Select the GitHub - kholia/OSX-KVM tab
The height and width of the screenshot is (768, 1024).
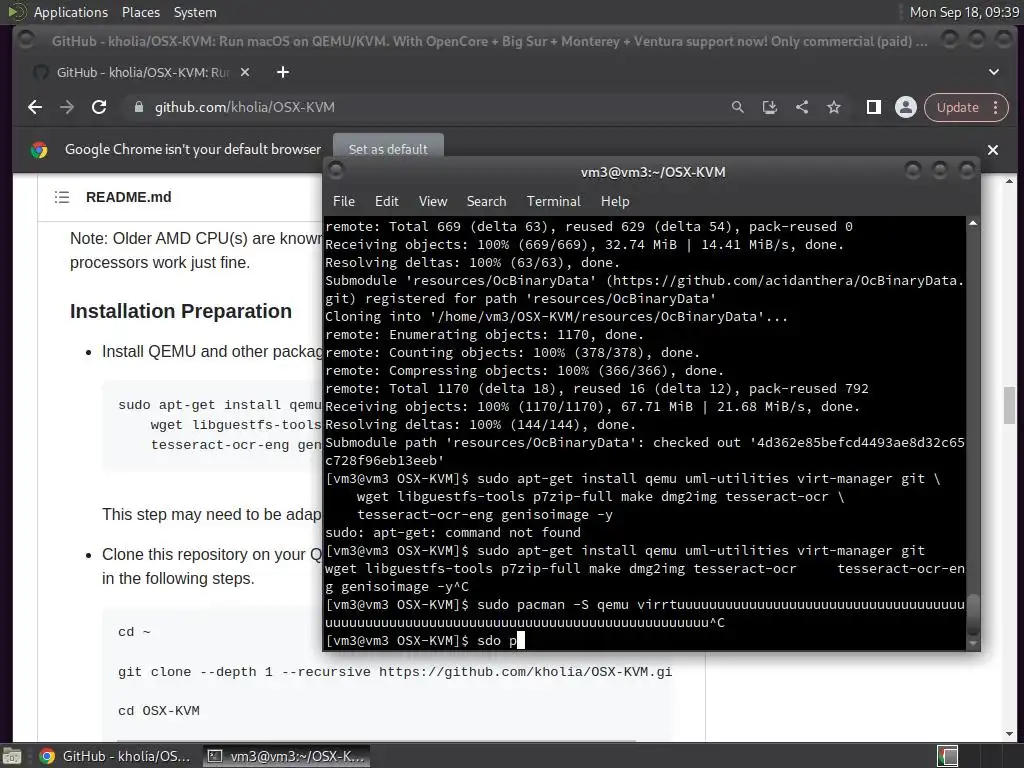coord(142,72)
